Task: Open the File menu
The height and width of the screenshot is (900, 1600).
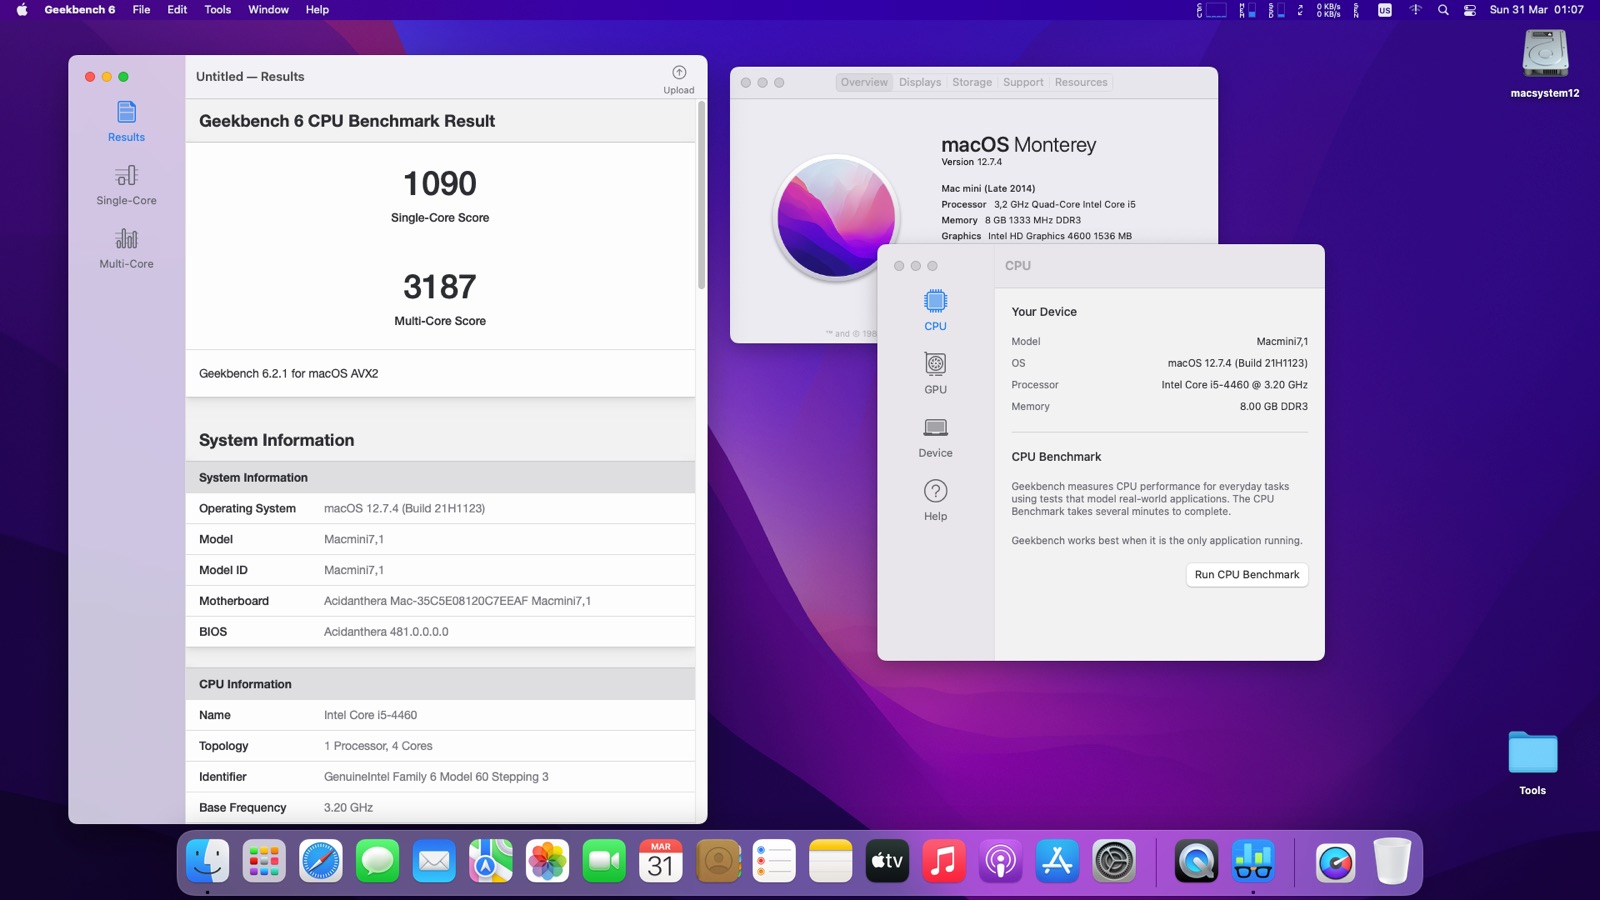Action: [x=141, y=10]
